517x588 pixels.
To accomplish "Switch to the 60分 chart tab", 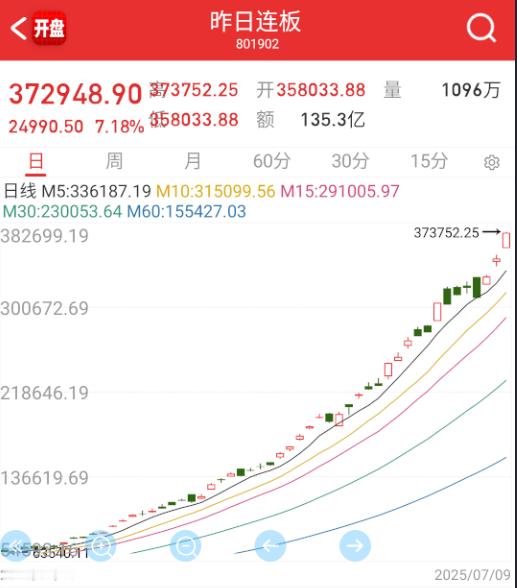I will (272, 161).
